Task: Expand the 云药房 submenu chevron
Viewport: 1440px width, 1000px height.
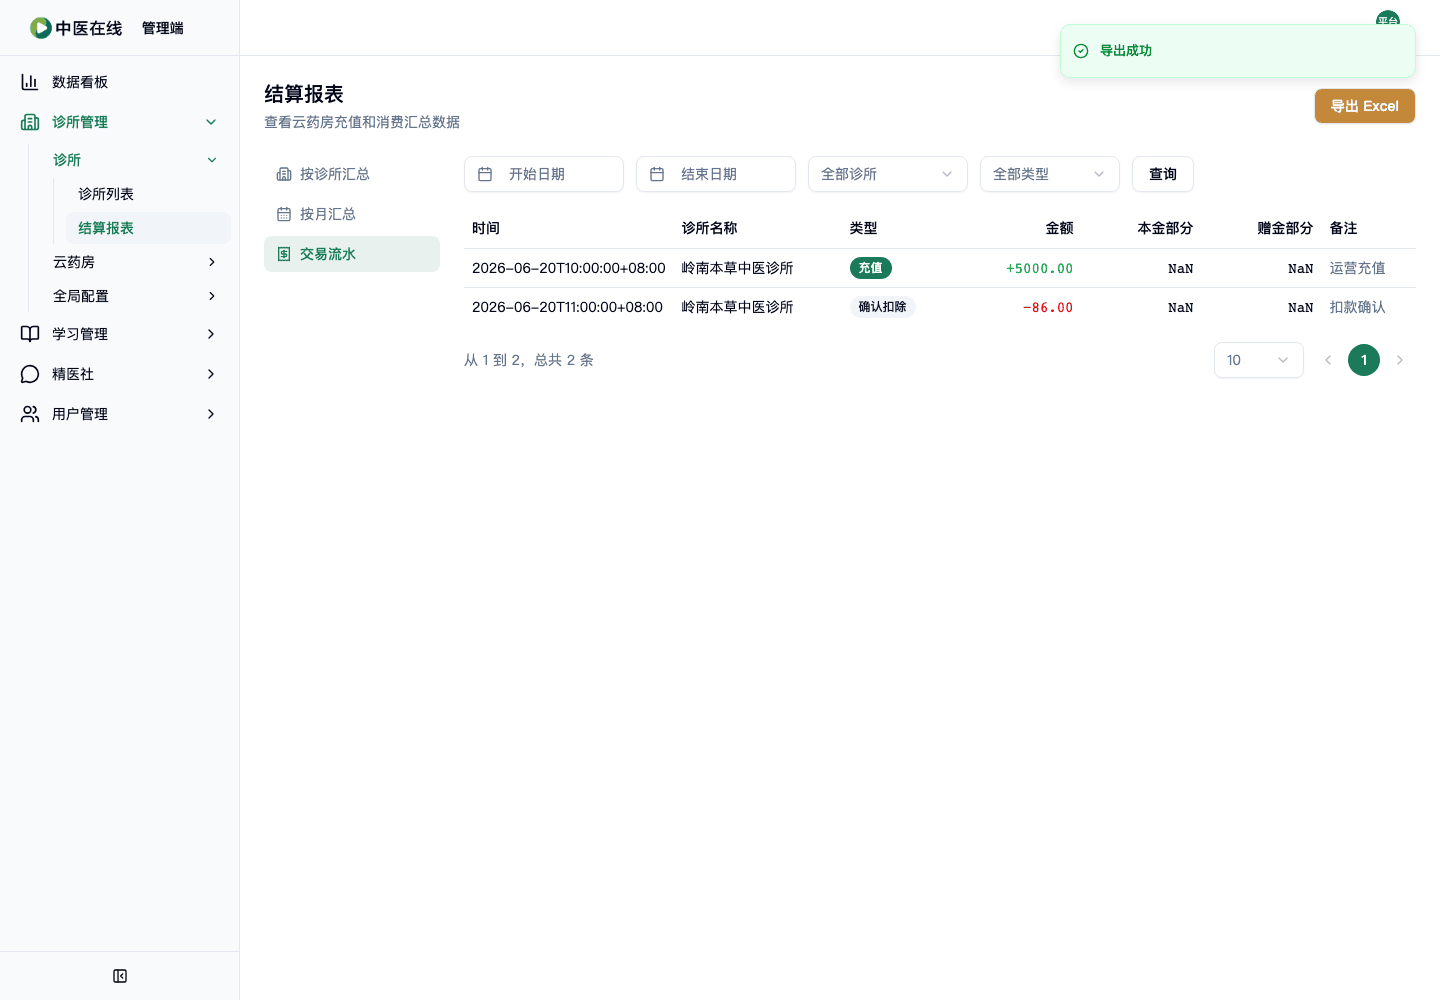Action: [211, 262]
